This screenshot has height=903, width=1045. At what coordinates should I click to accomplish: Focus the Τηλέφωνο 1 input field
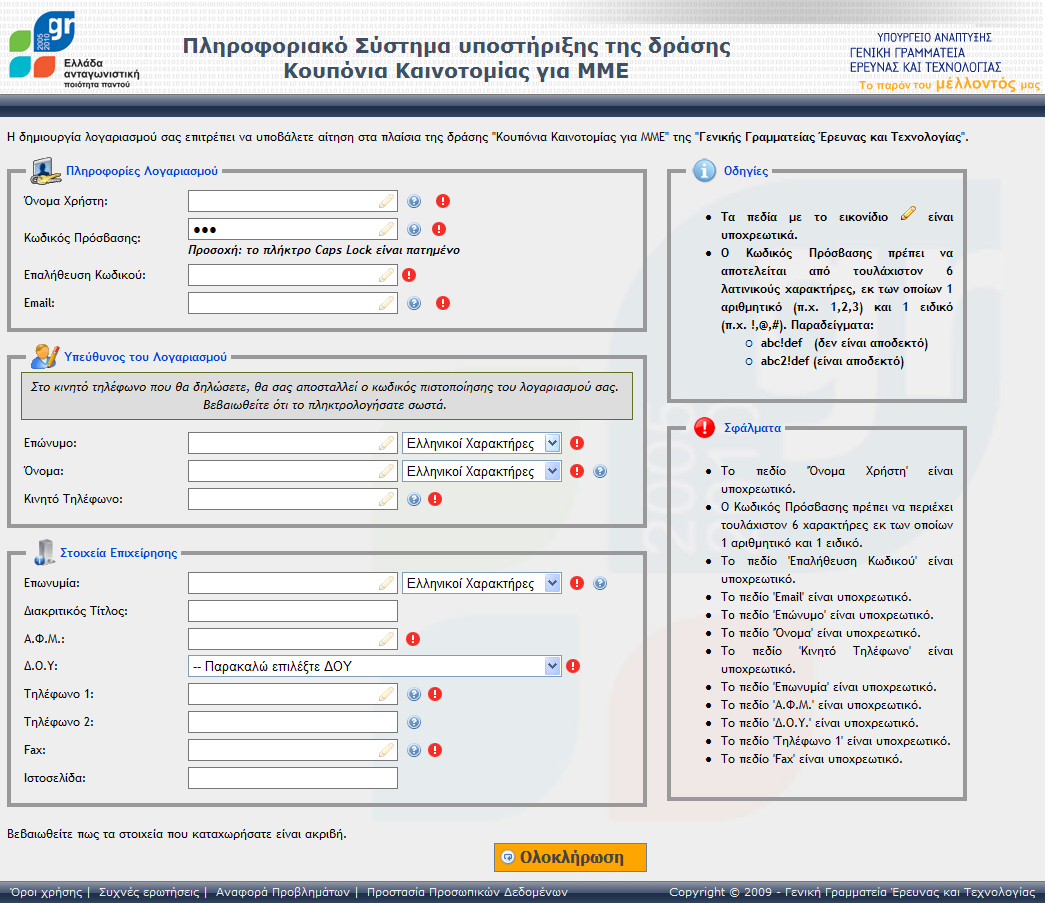click(293, 694)
